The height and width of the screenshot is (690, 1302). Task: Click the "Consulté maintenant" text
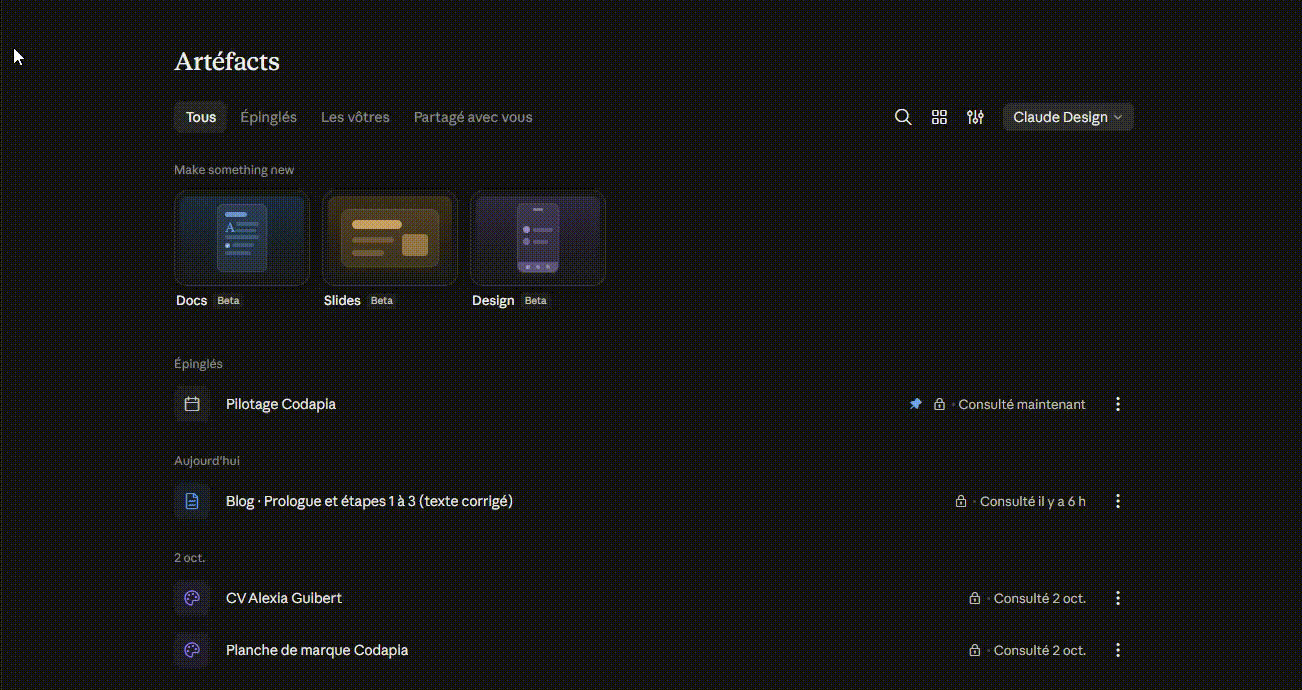point(1022,404)
